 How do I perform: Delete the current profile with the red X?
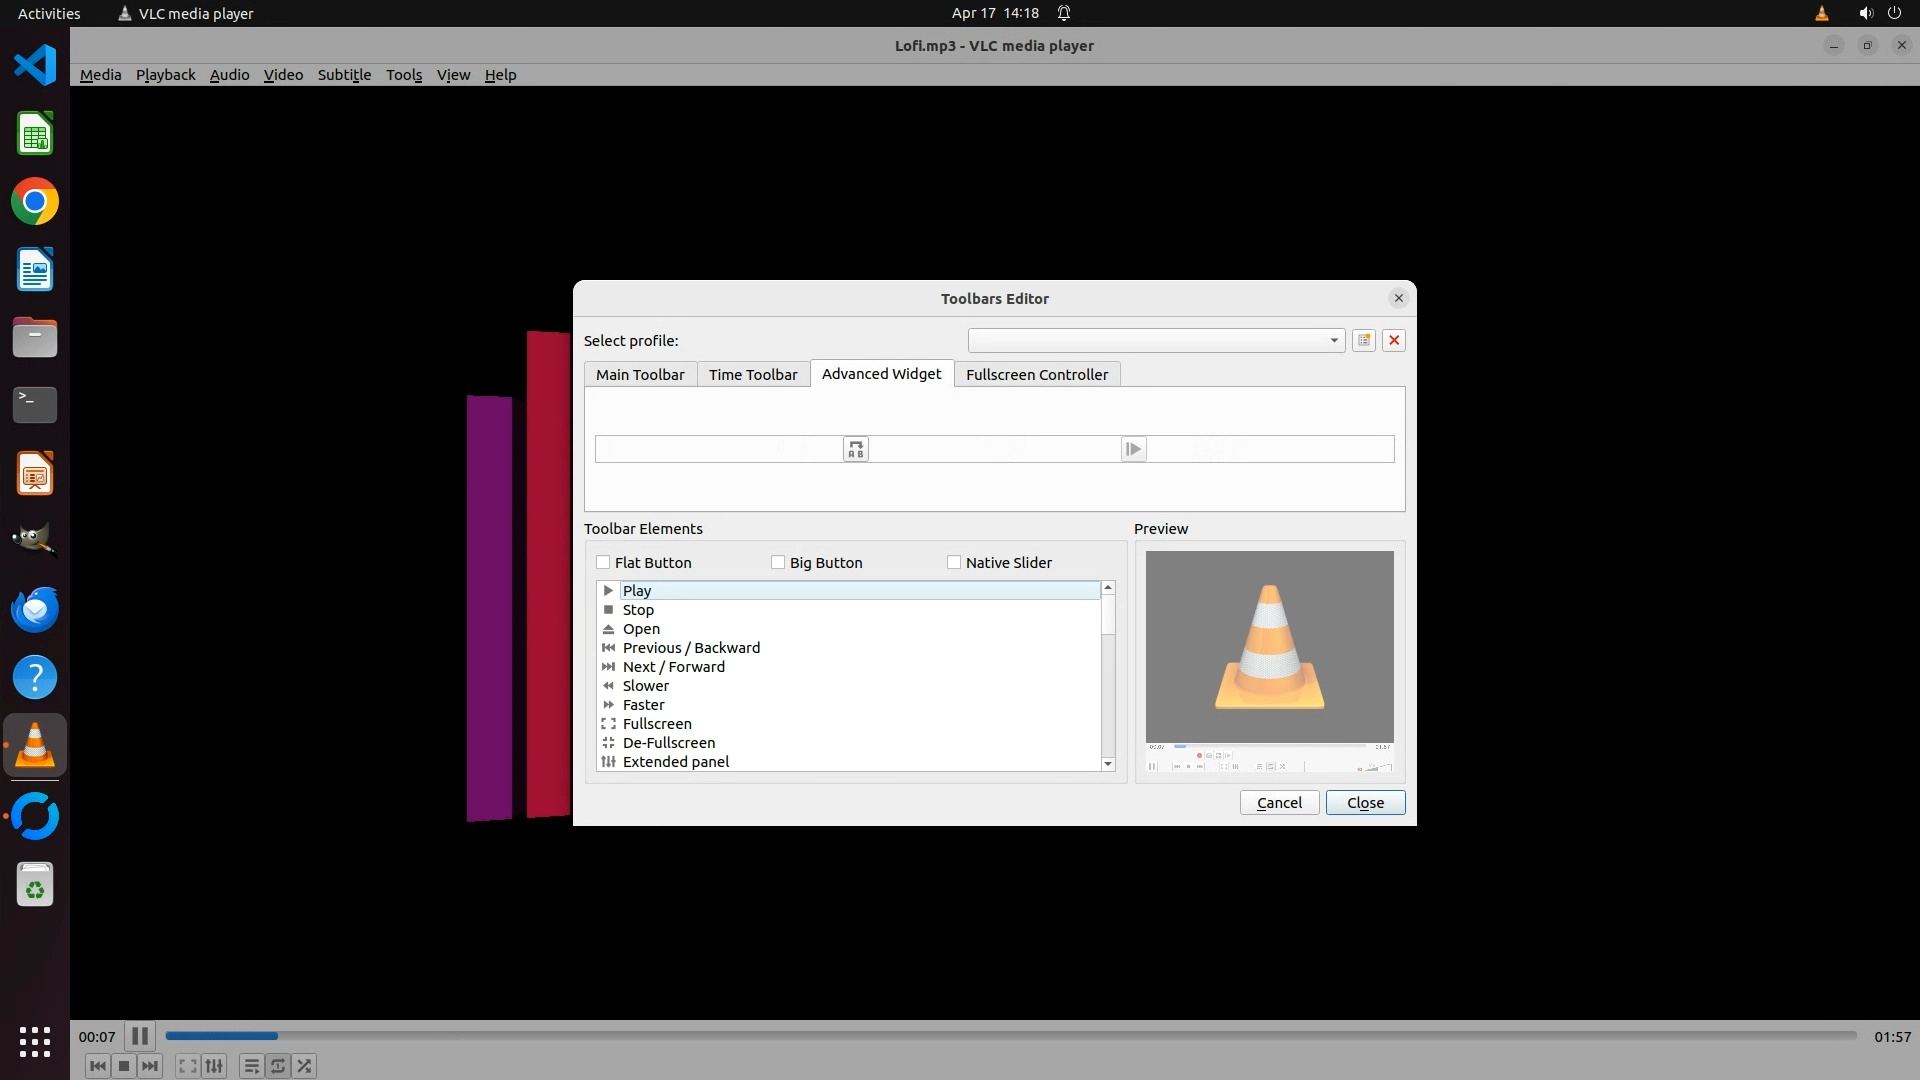(x=1394, y=341)
